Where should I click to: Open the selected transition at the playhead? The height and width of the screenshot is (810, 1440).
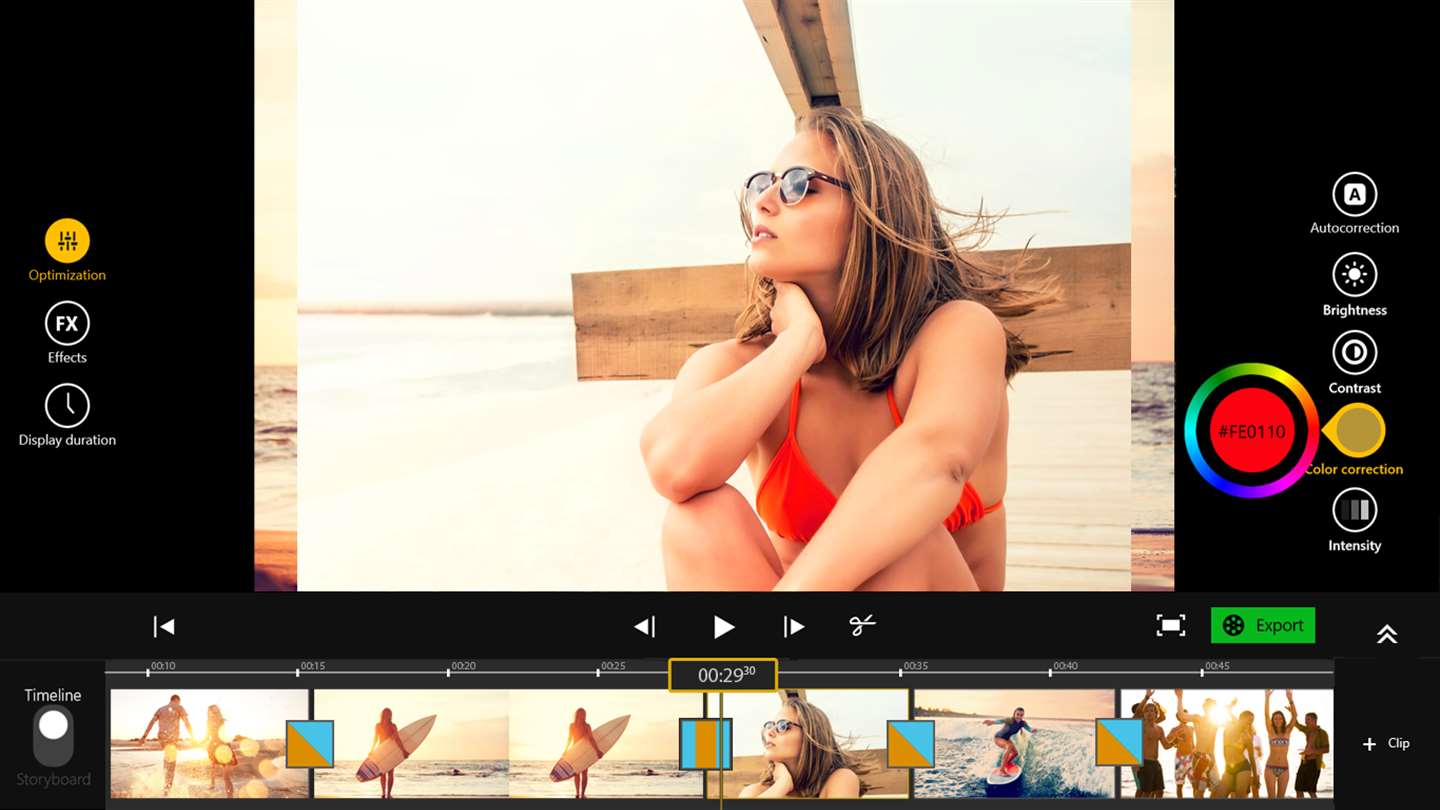pos(706,744)
